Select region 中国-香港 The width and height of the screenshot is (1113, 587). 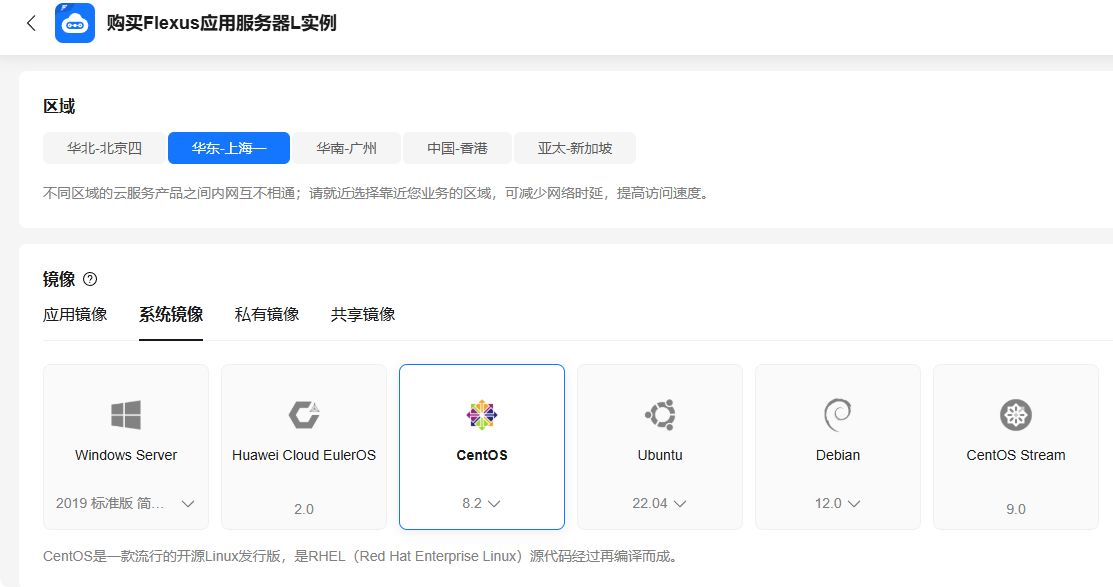457,148
